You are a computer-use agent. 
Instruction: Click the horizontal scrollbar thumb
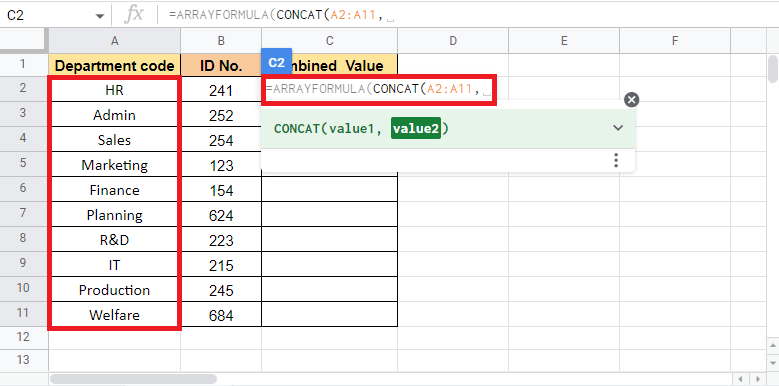(x=133, y=379)
